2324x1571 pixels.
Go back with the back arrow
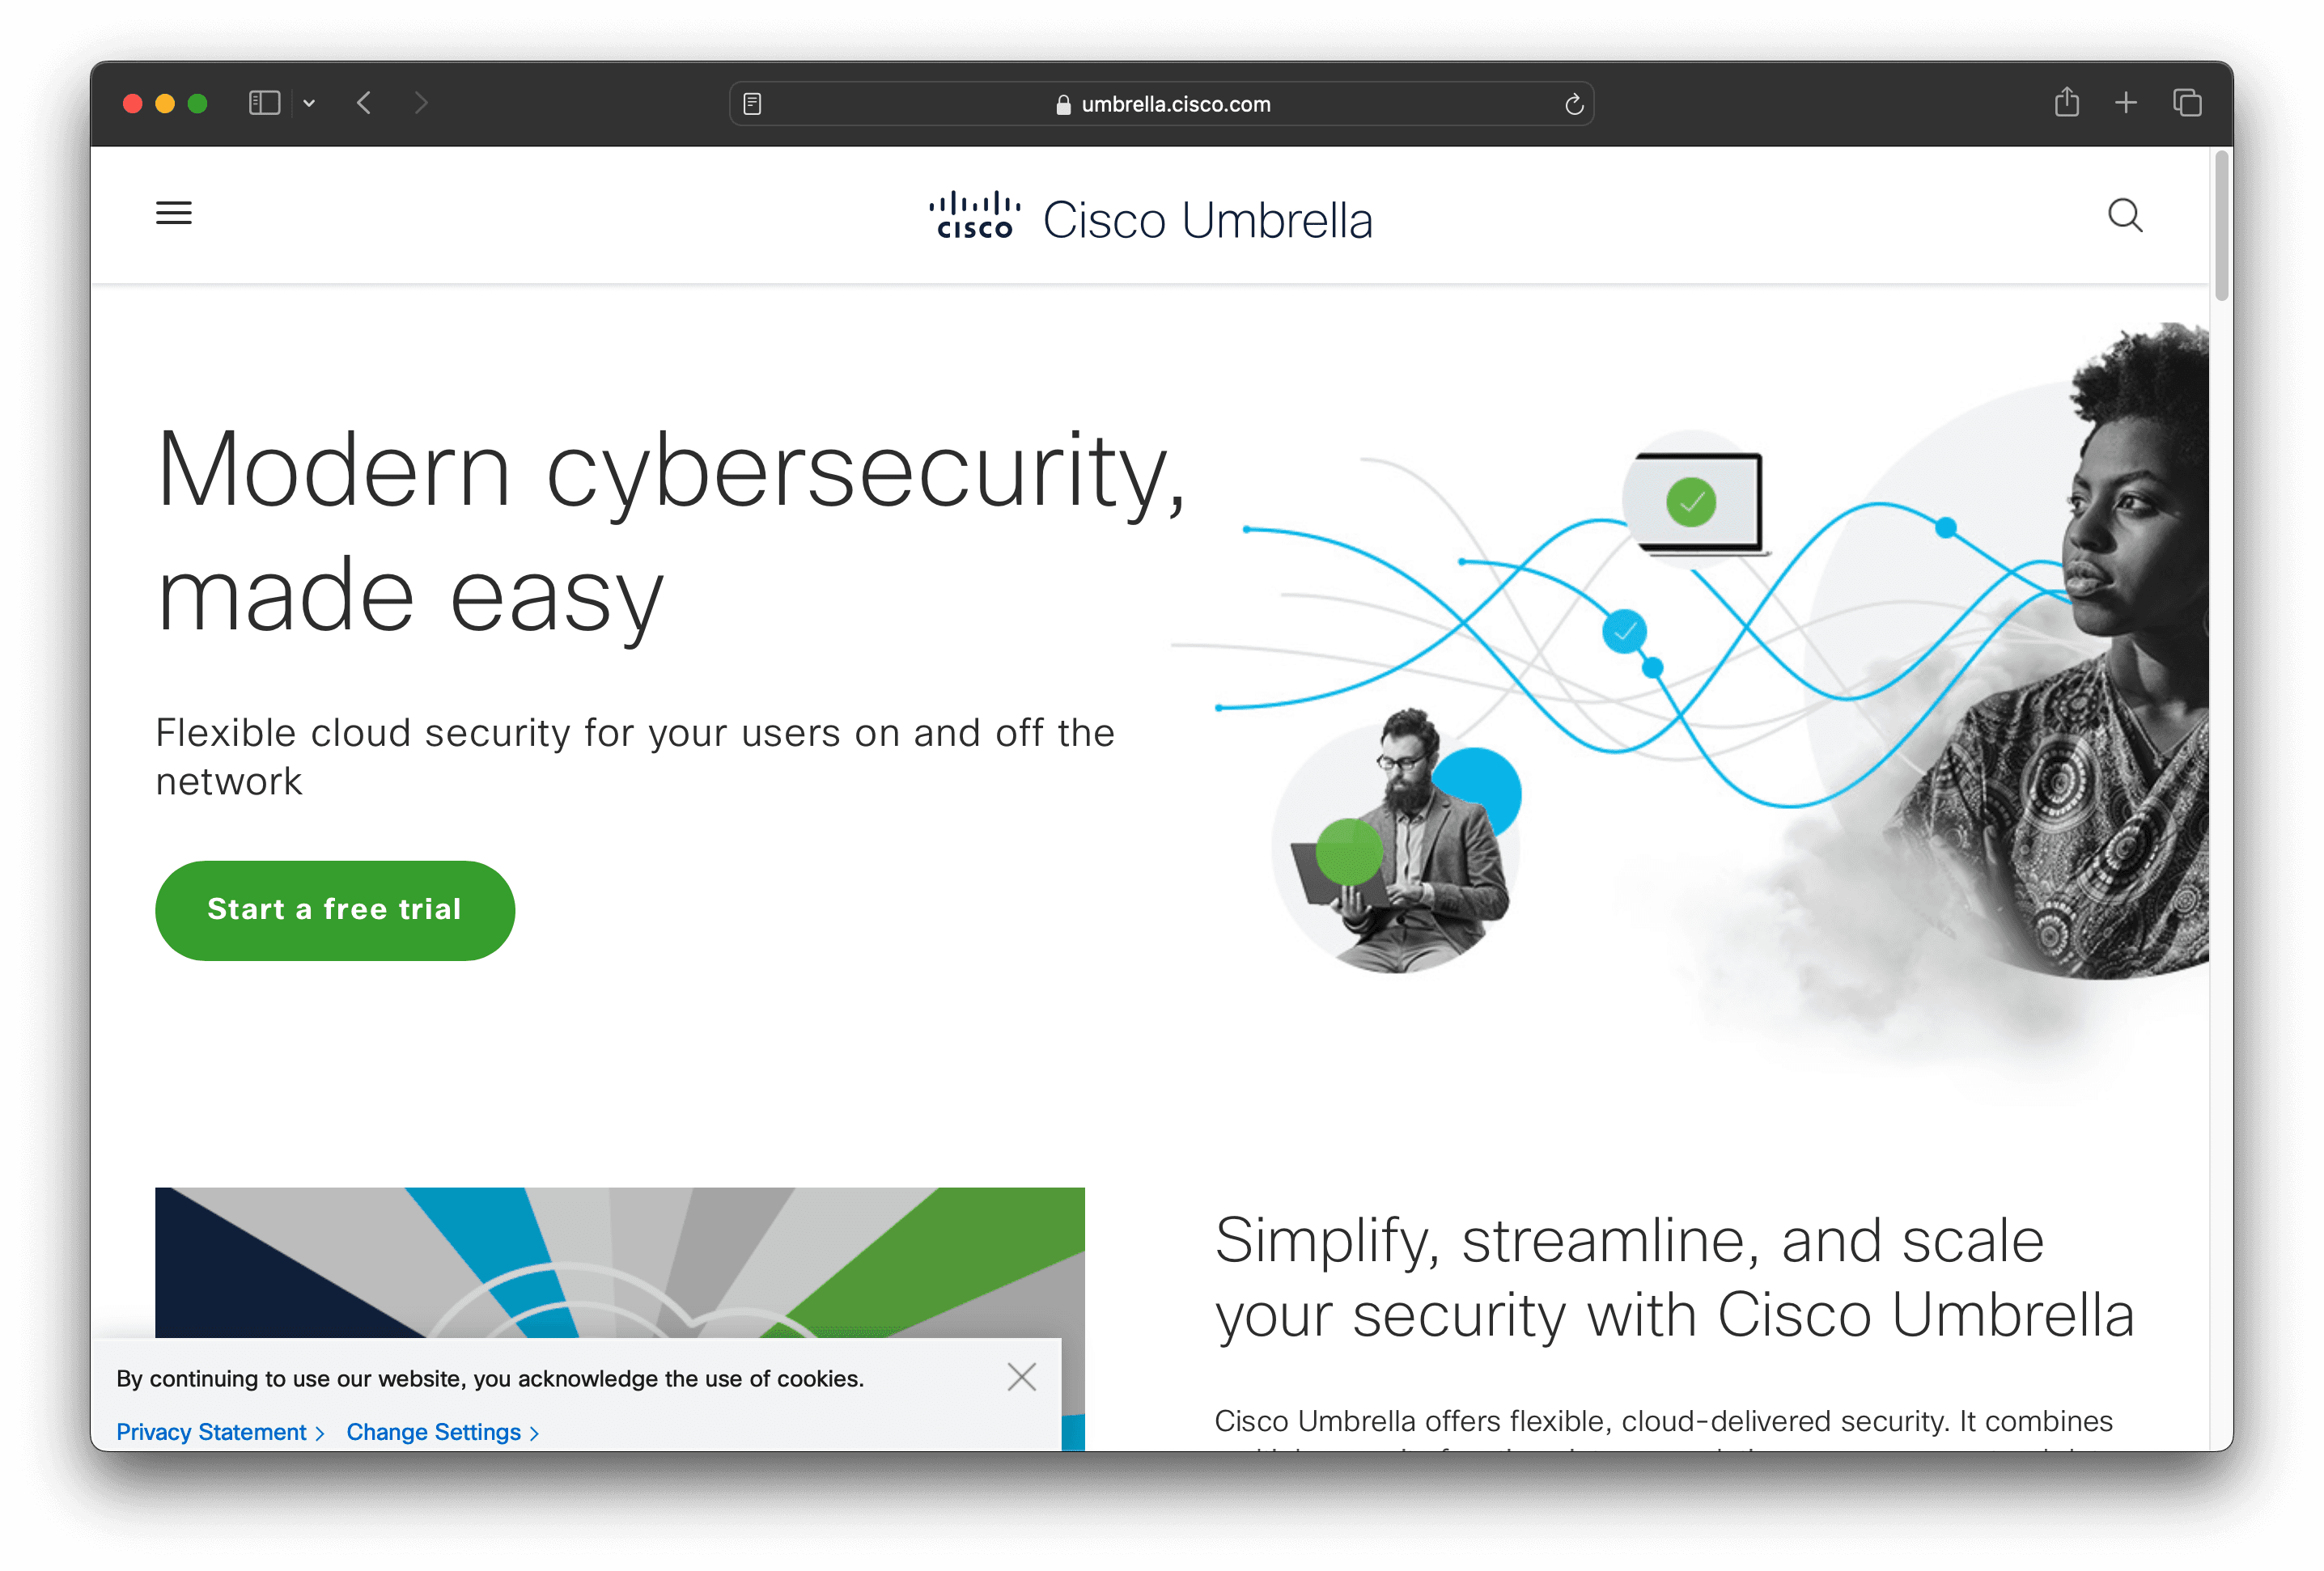[364, 103]
